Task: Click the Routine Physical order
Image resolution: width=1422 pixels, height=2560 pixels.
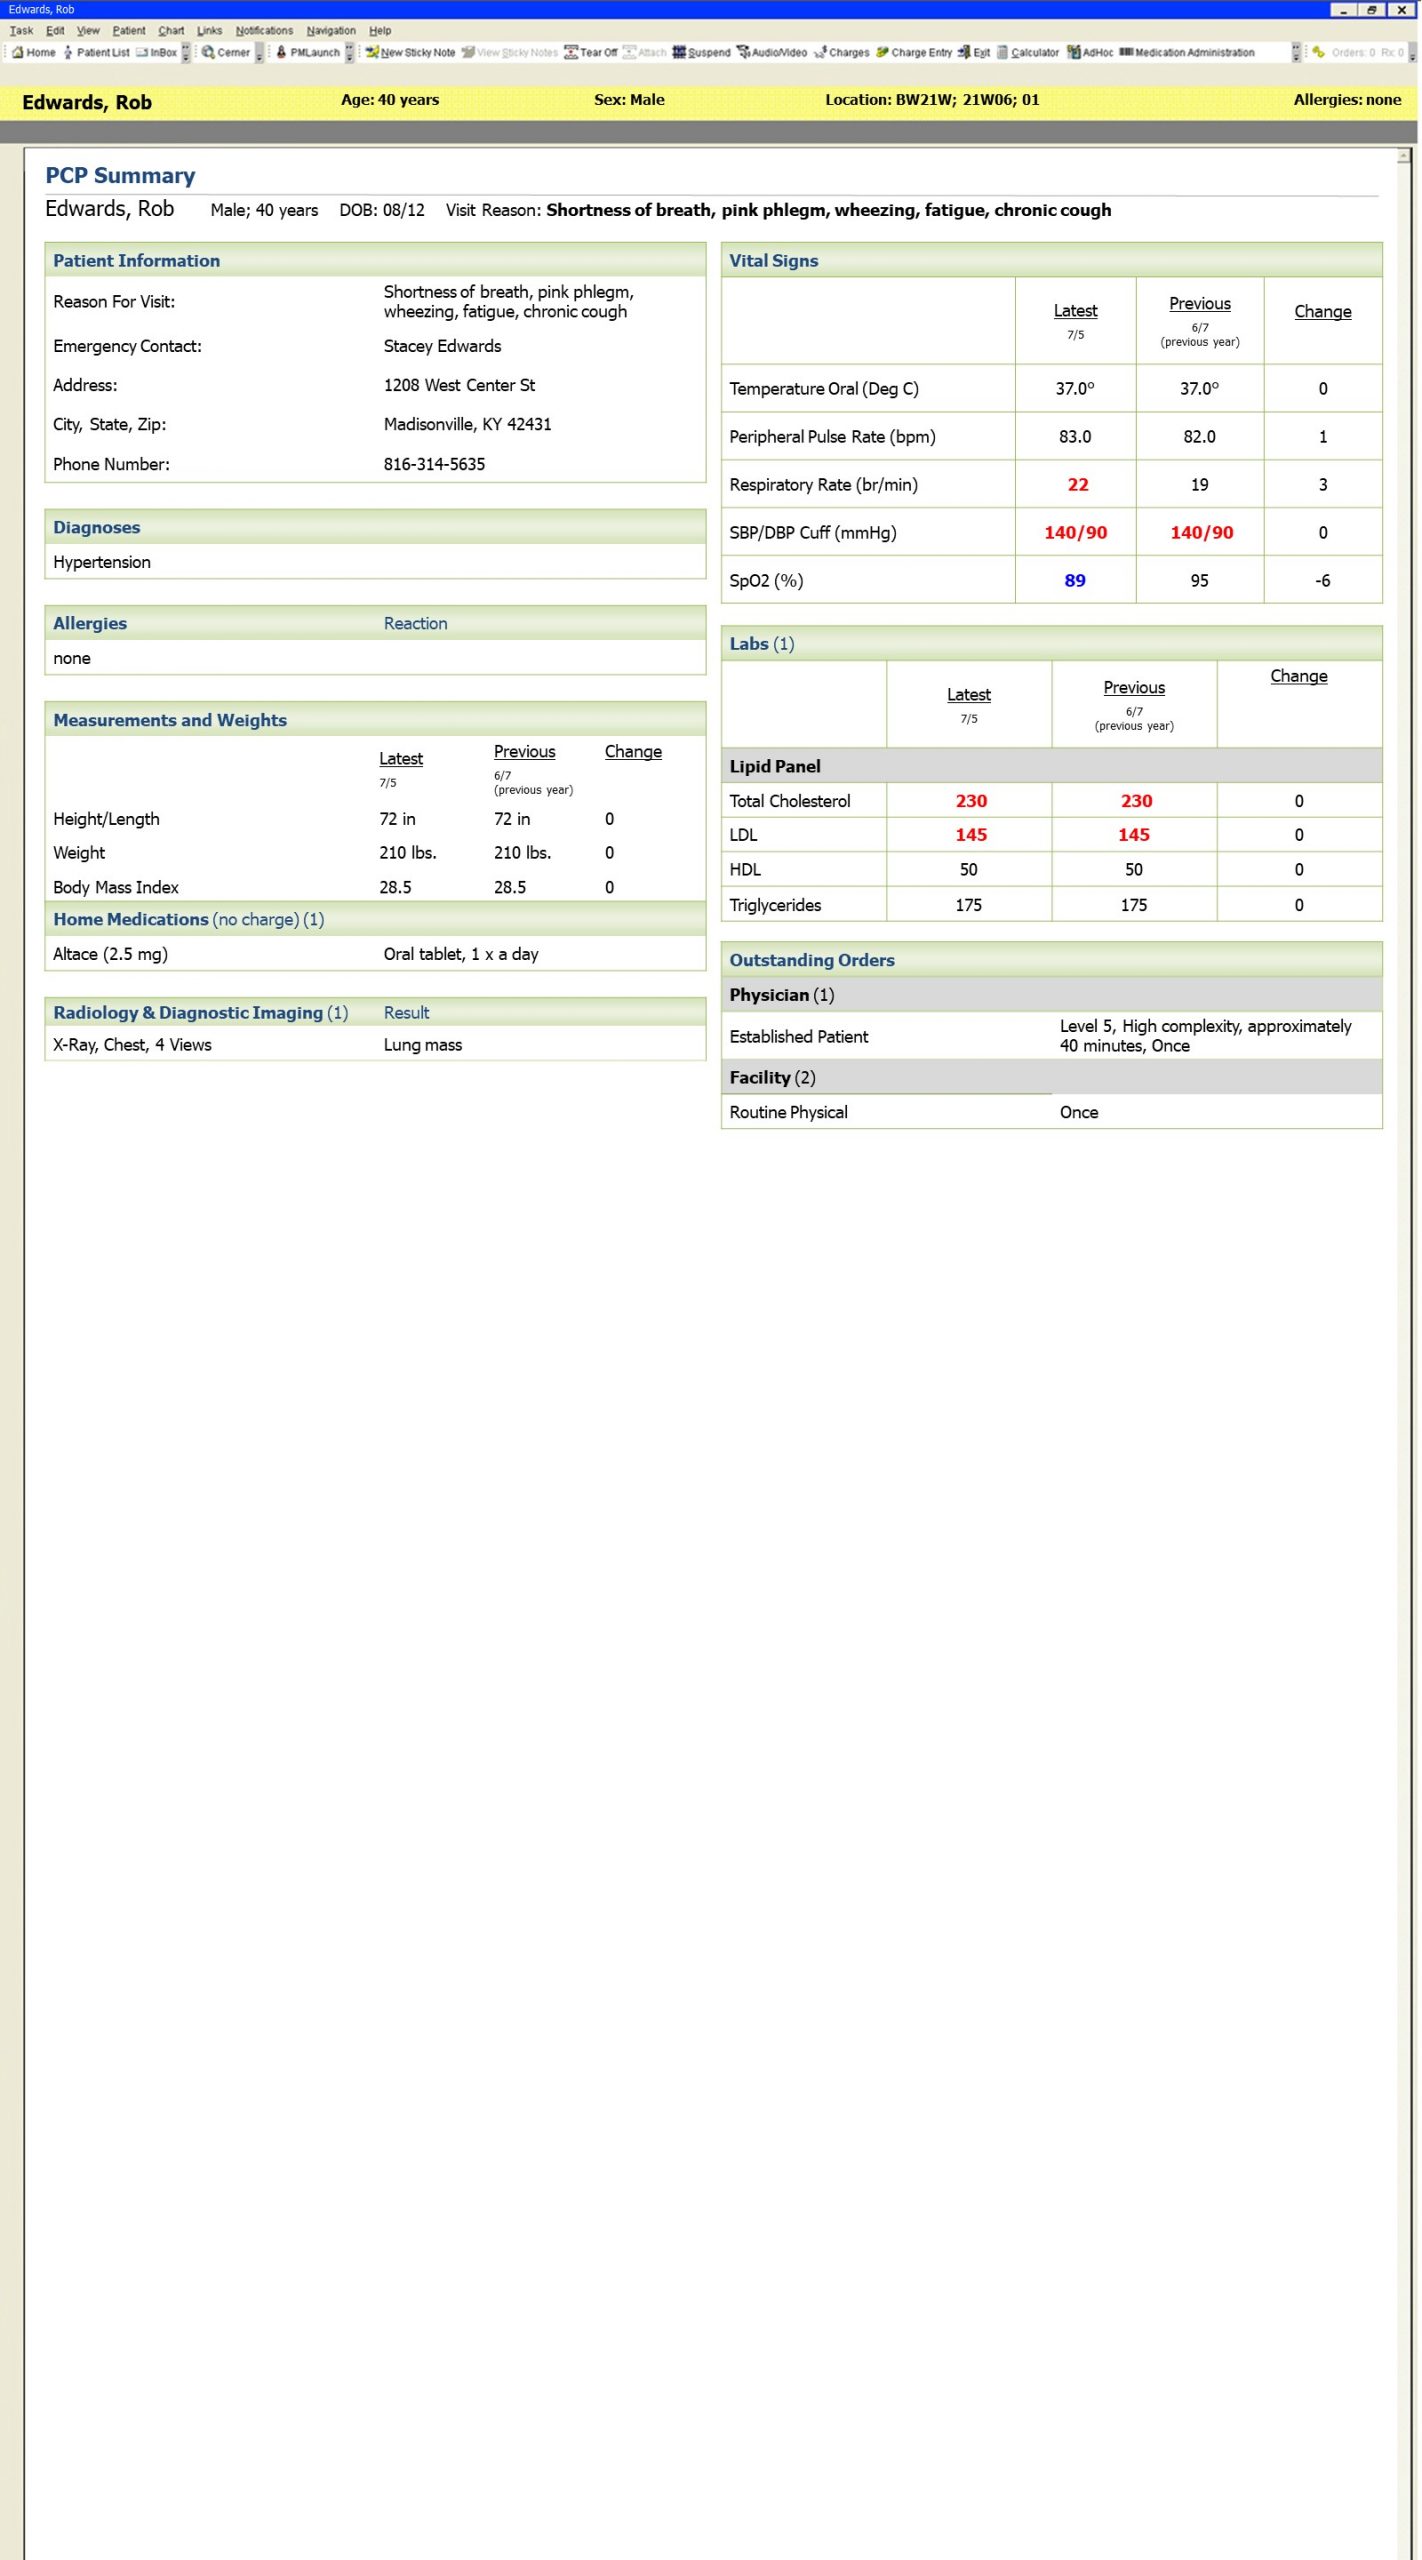Action: [x=788, y=1113]
